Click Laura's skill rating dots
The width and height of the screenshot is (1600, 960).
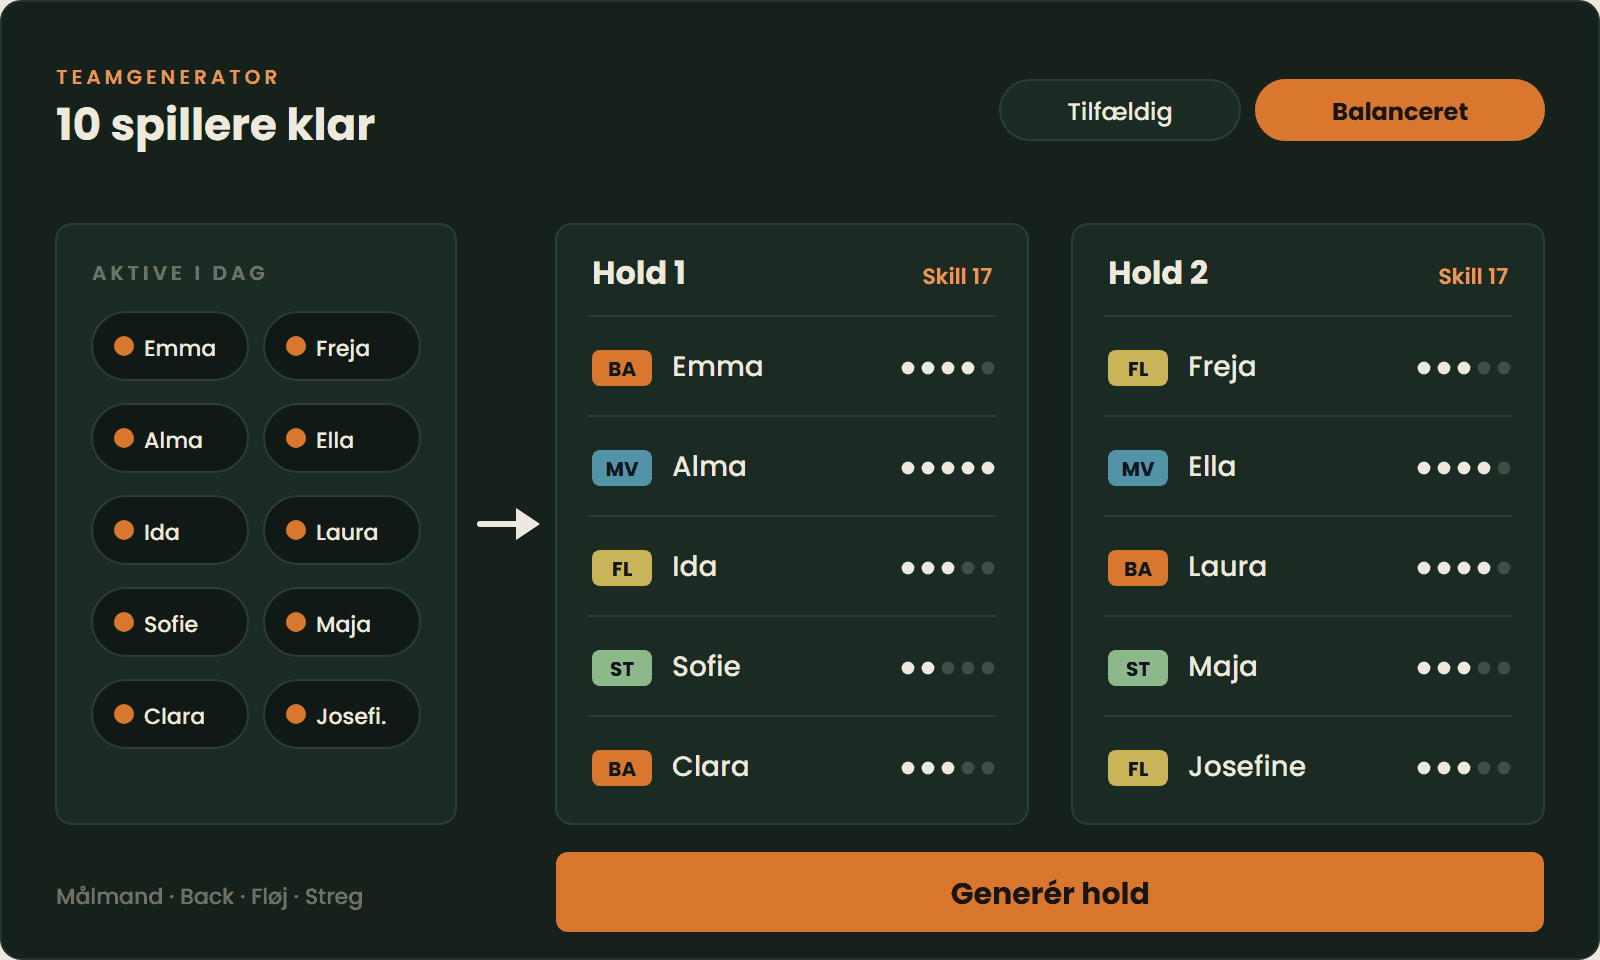(x=1464, y=568)
